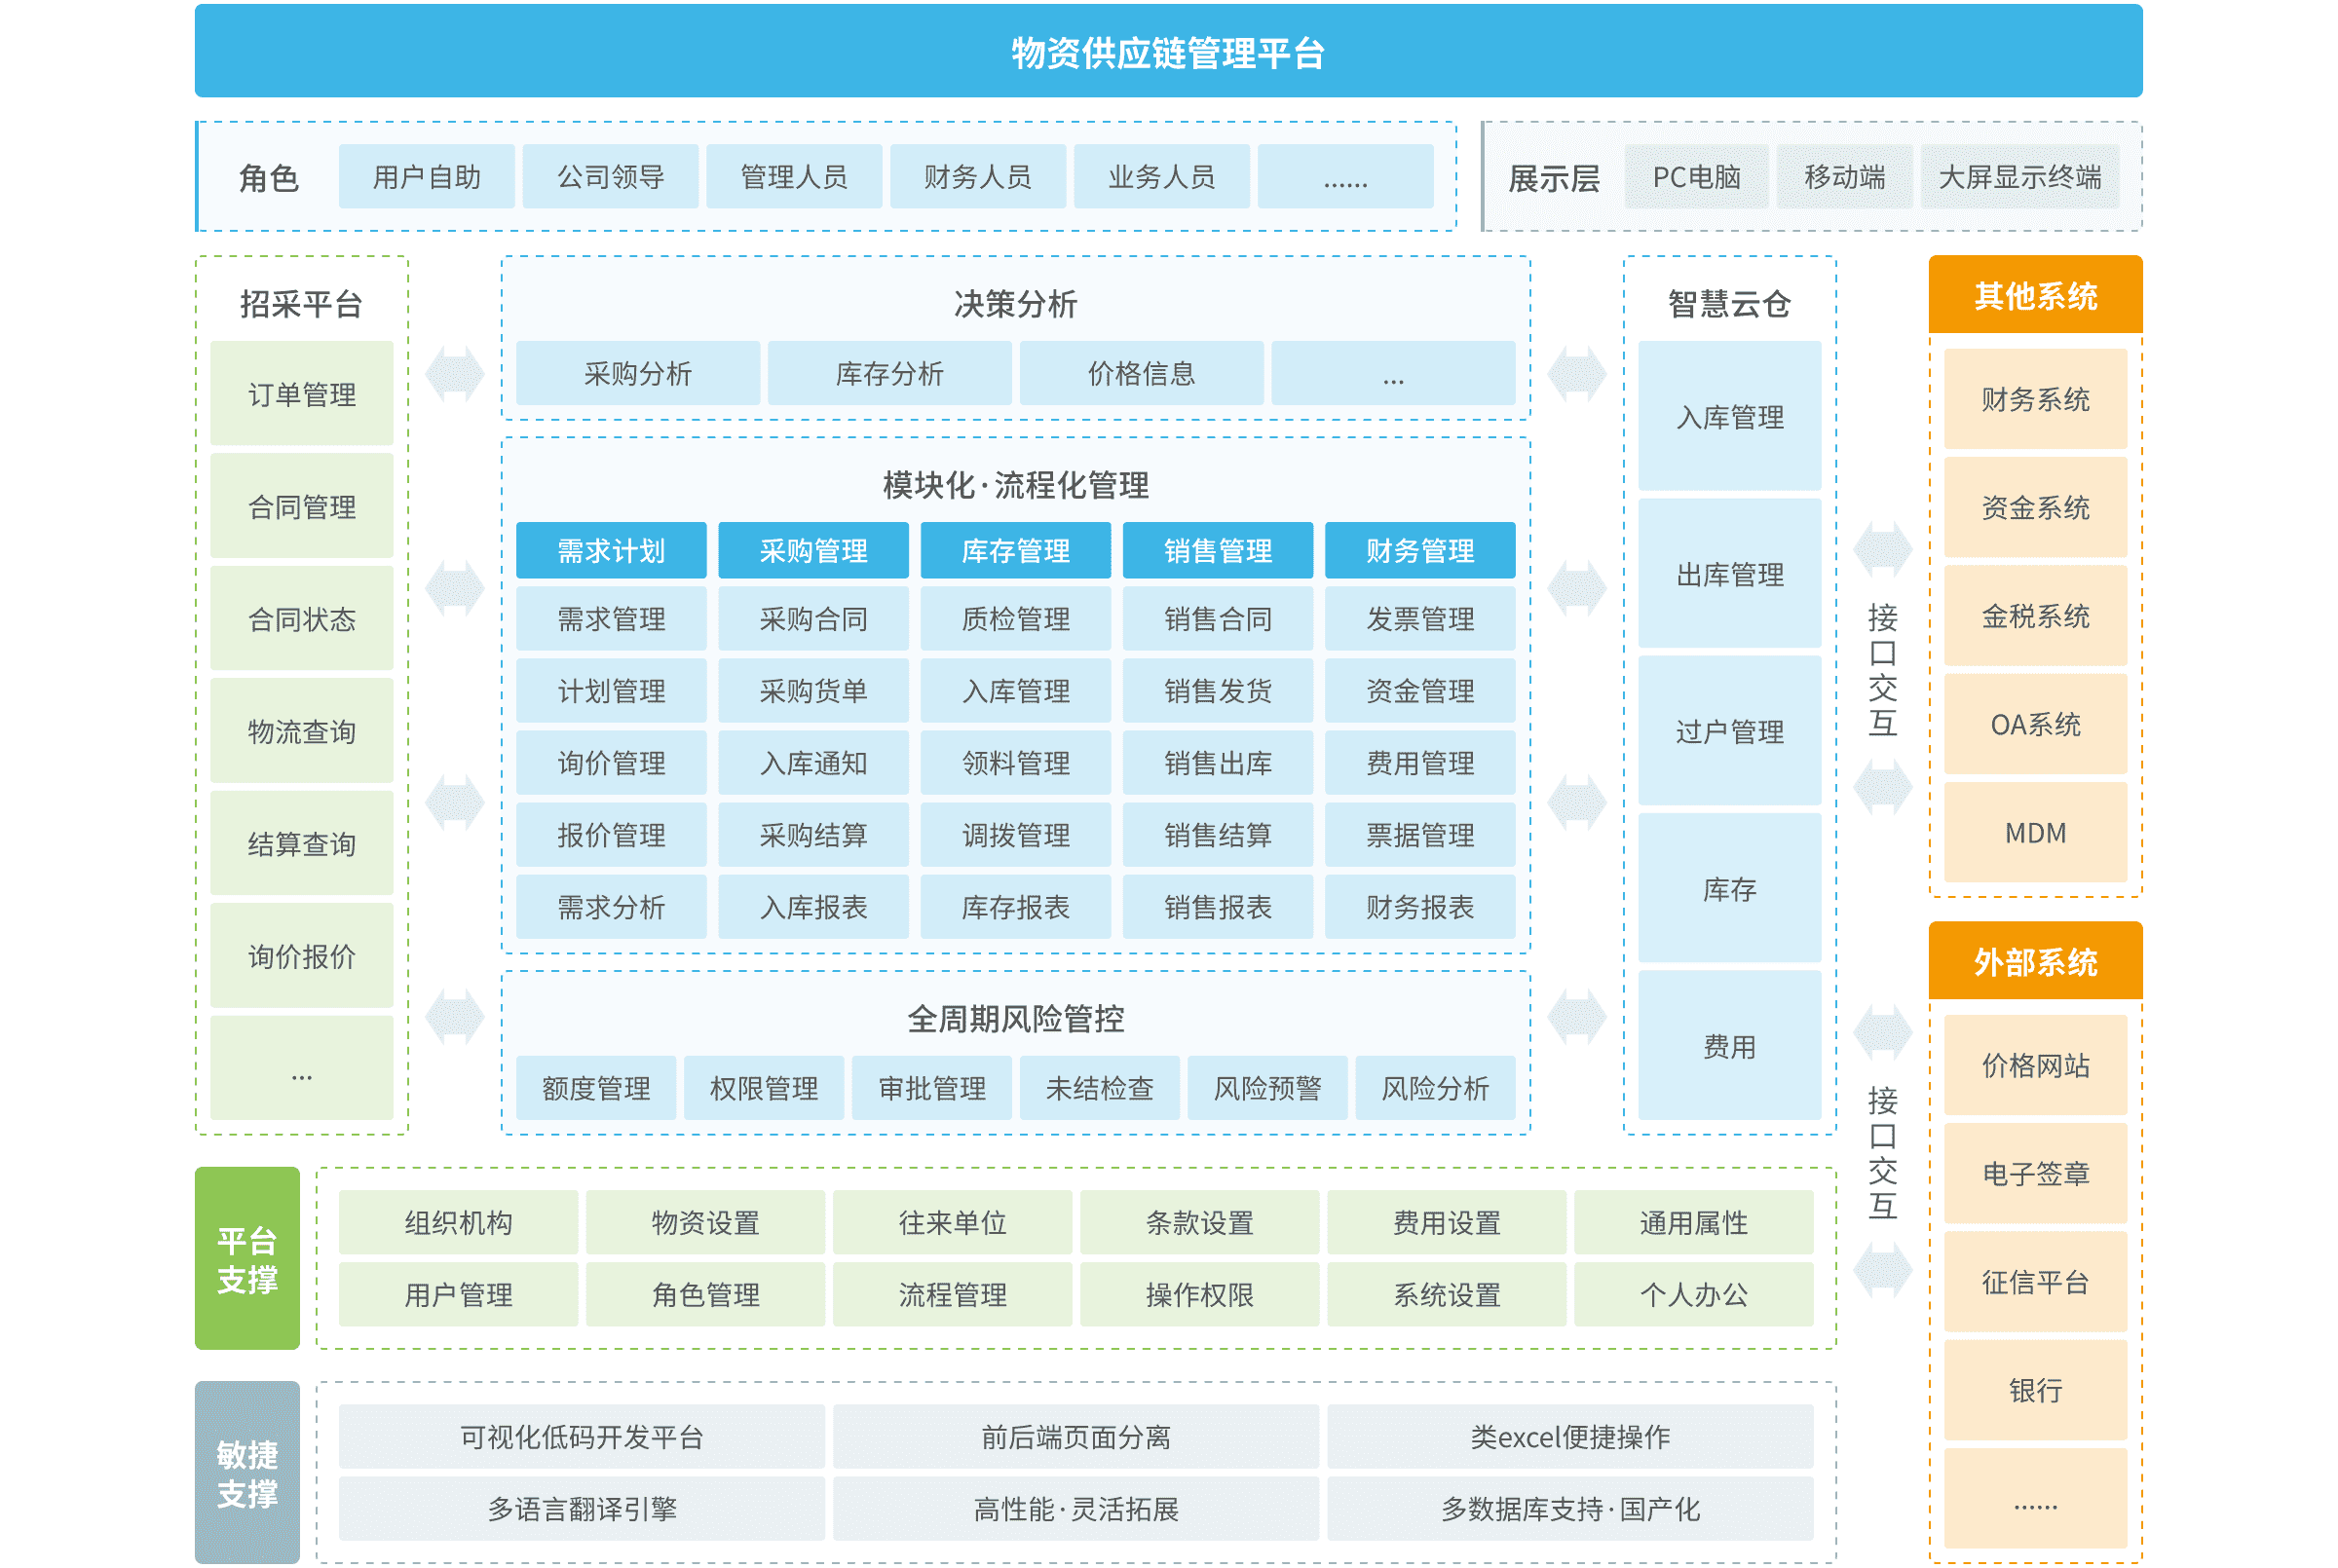Click the 物资供应链管理平台 title banner
This screenshot has width=2338, height=1568.
(1167, 52)
